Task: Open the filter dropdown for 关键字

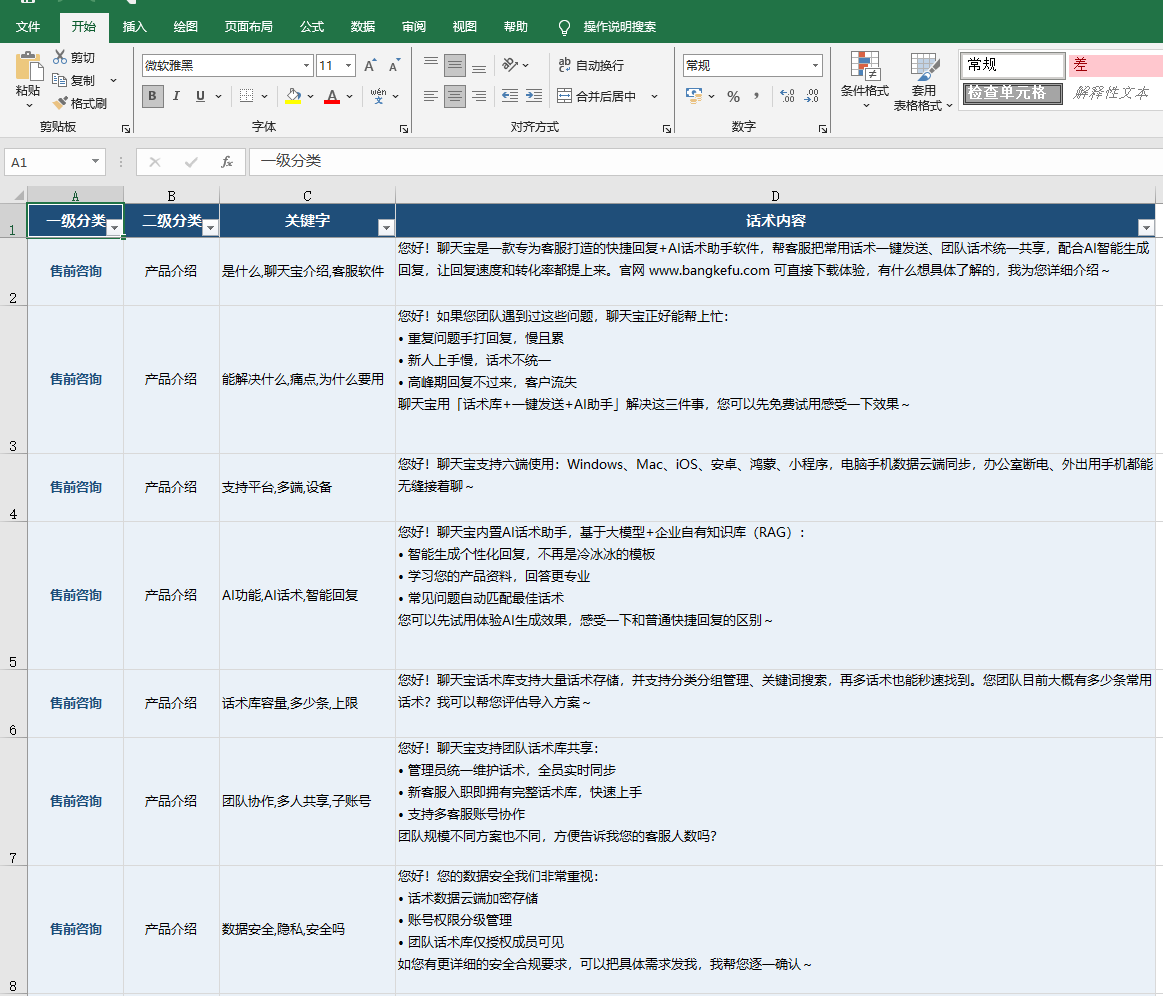Action: click(386, 228)
